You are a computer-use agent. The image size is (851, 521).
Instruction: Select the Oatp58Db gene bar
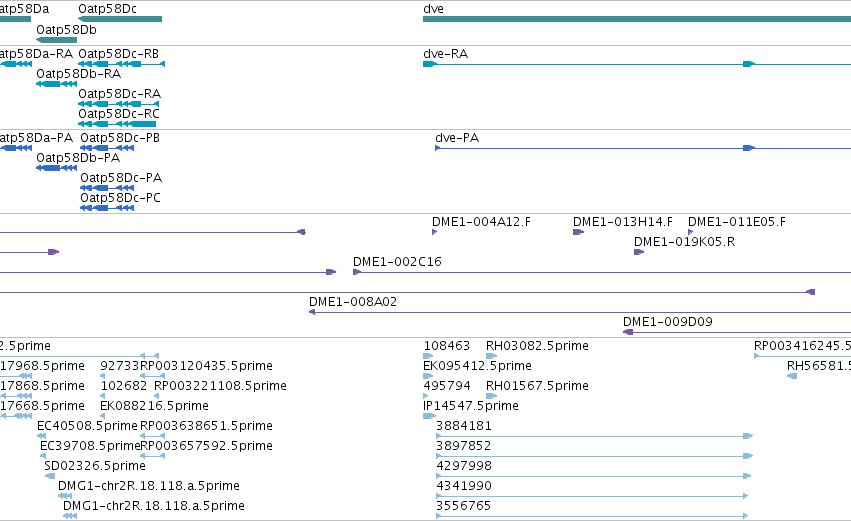pos(56,40)
